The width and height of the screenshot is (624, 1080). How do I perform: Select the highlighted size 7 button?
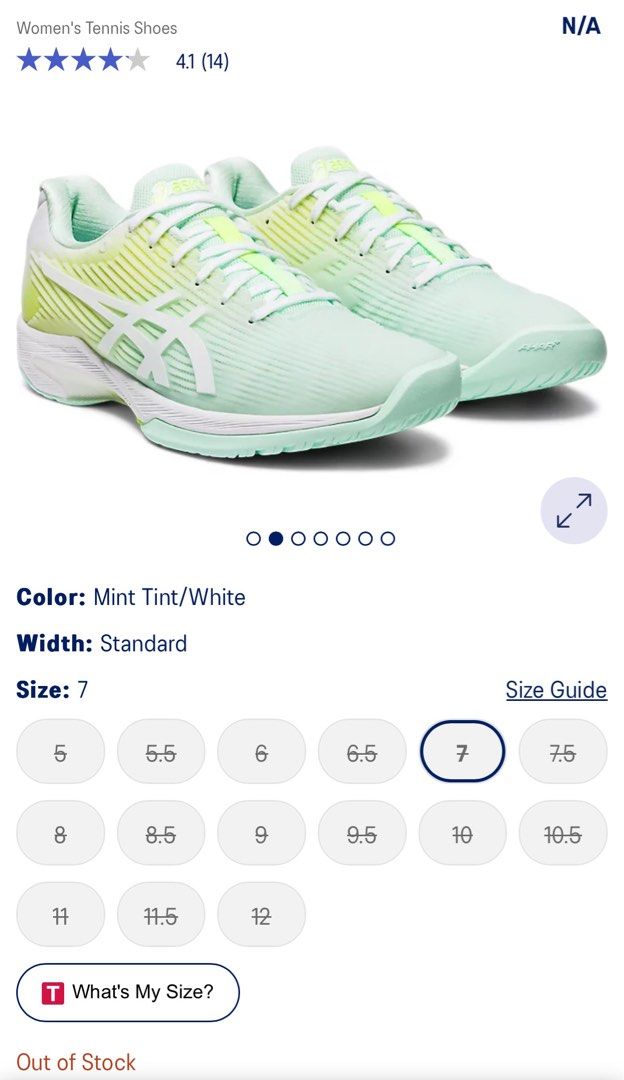462,751
